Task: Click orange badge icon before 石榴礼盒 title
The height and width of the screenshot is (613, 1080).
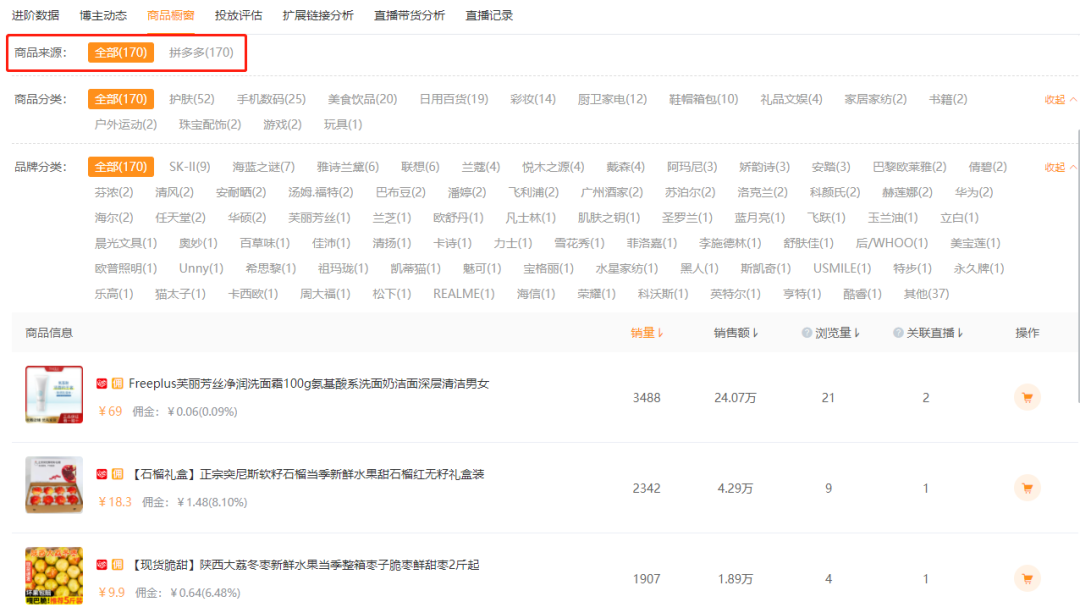Action: pyautogui.click(x=118, y=474)
